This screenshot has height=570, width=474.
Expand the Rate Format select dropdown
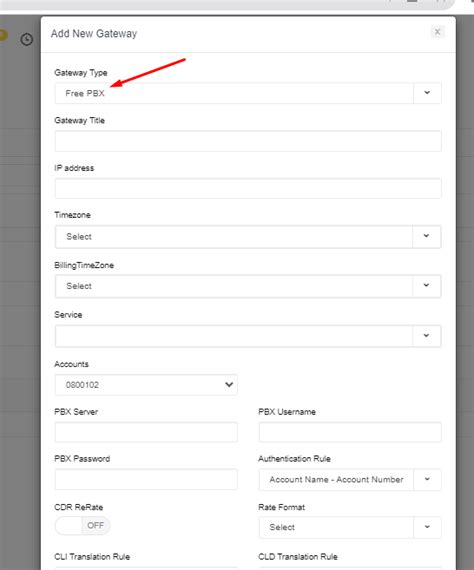point(350,527)
